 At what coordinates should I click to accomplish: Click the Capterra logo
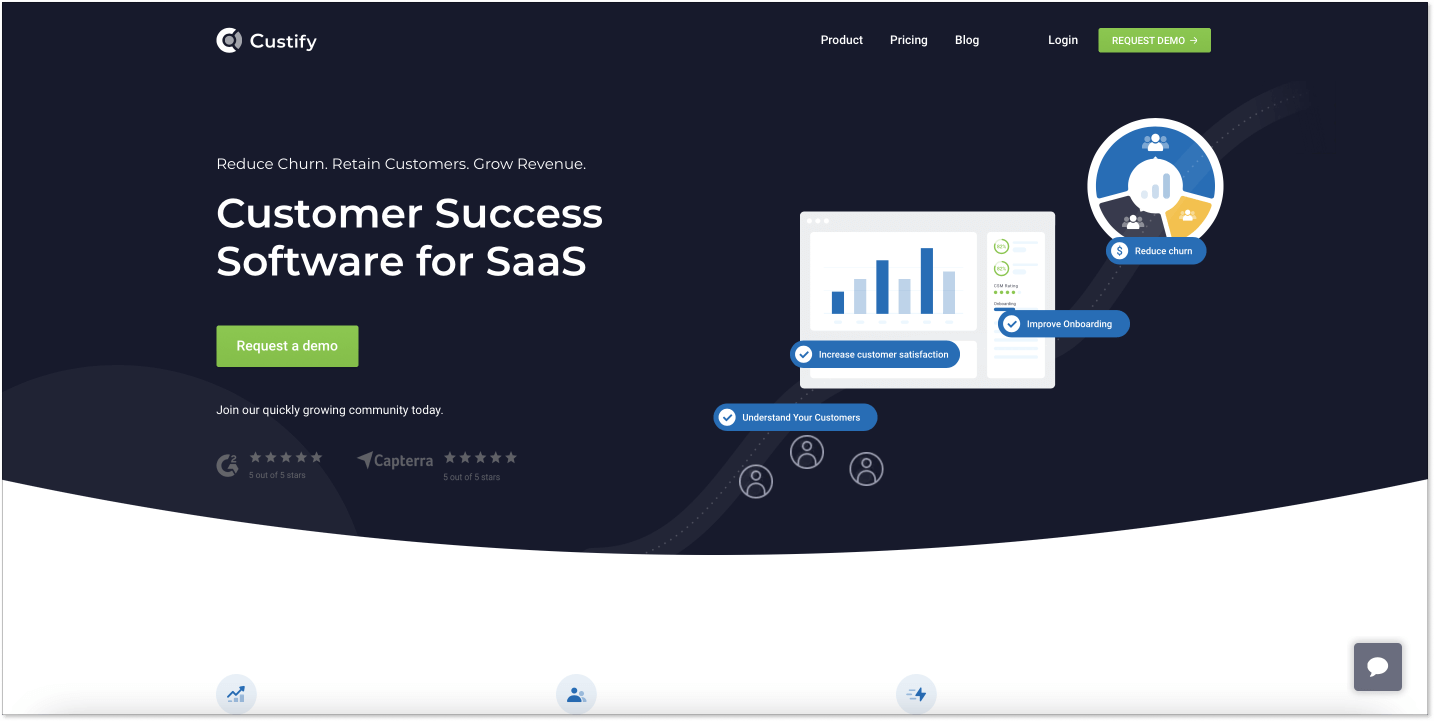(395, 460)
